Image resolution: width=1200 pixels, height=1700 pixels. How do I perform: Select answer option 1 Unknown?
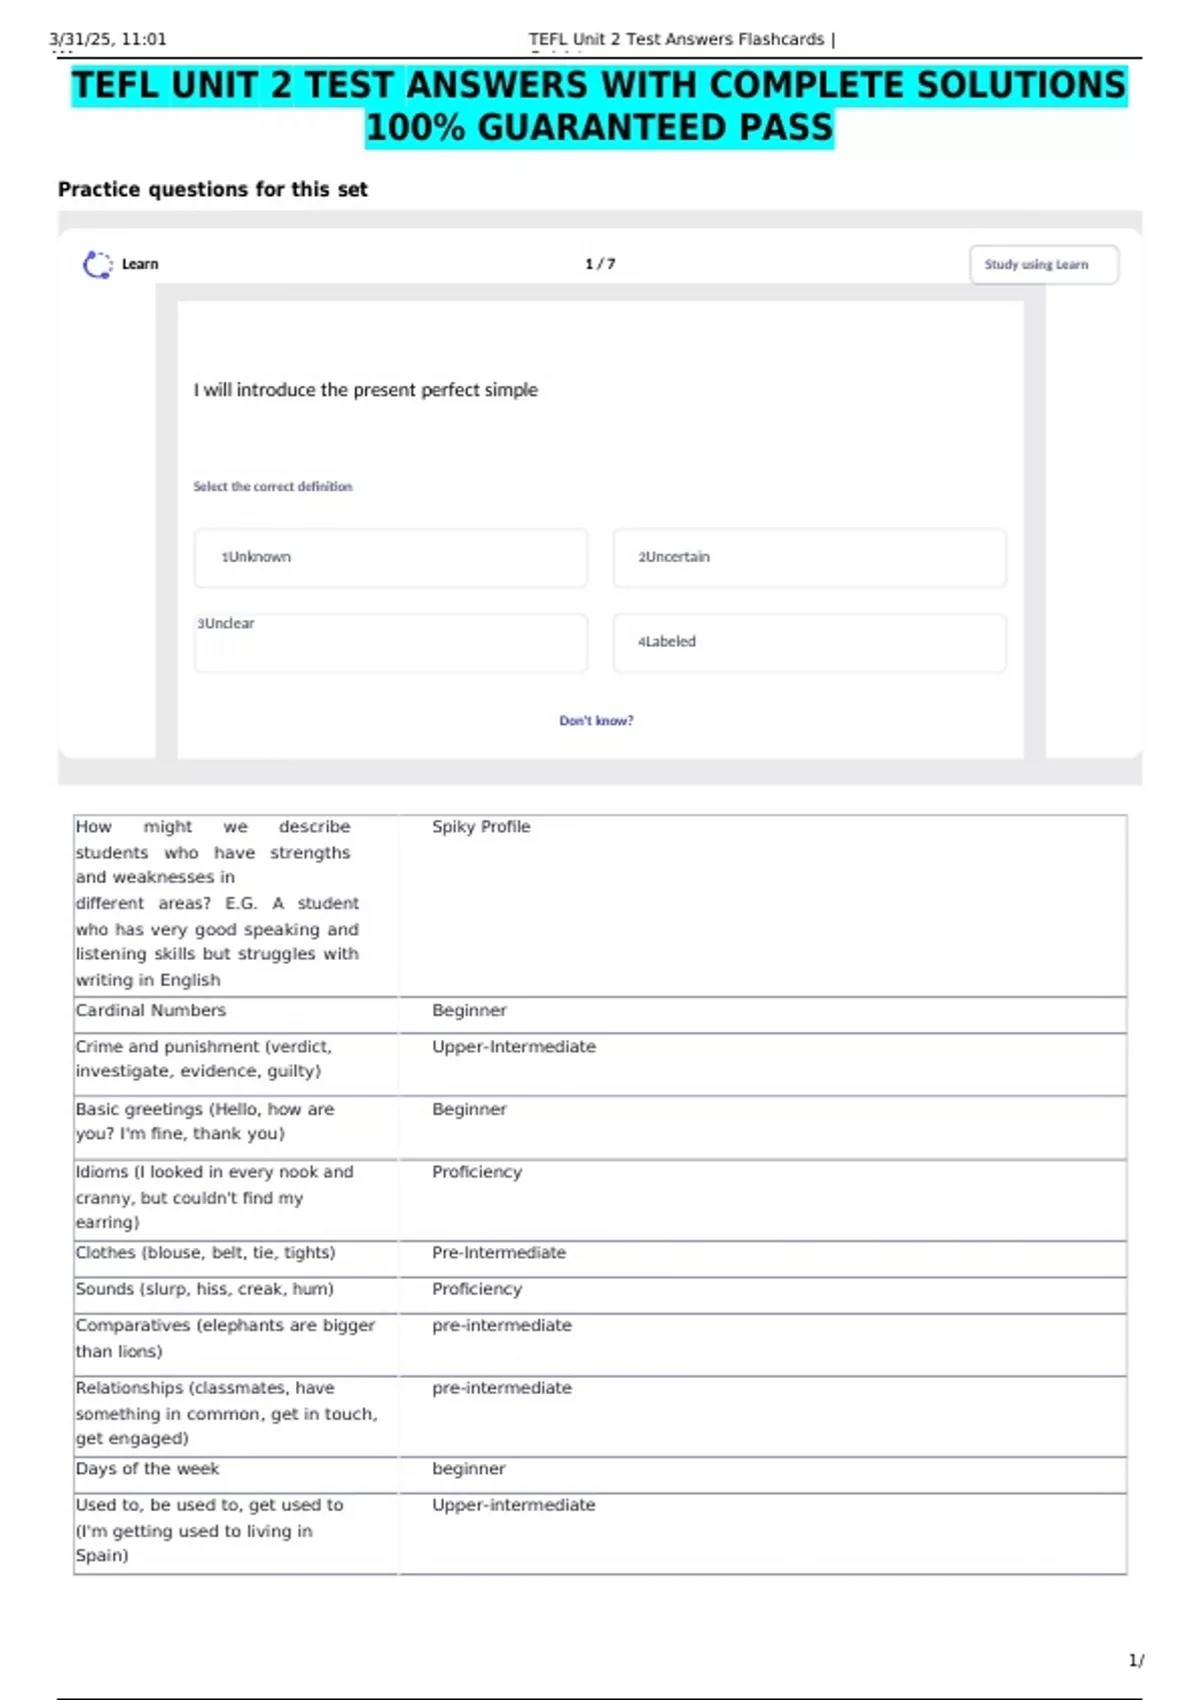coord(391,558)
